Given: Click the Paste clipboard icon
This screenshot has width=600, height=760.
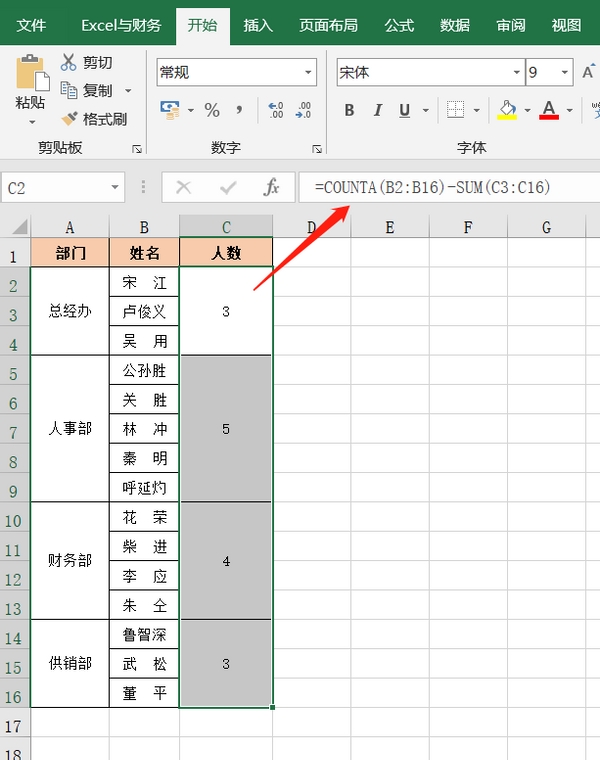Looking at the screenshot, I should (x=32, y=72).
